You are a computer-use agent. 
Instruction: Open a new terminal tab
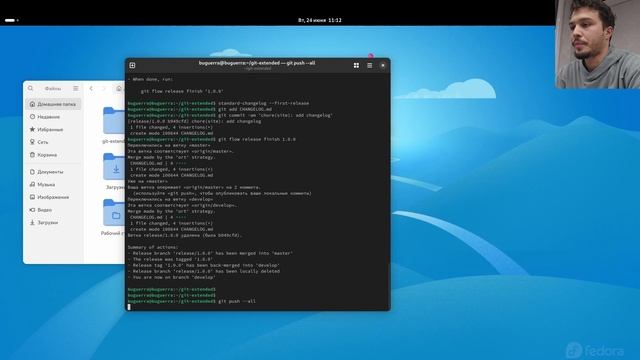coord(132,65)
